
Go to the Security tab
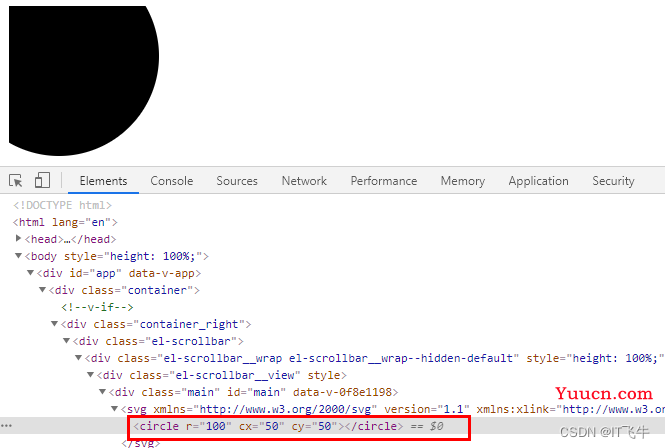613,181
